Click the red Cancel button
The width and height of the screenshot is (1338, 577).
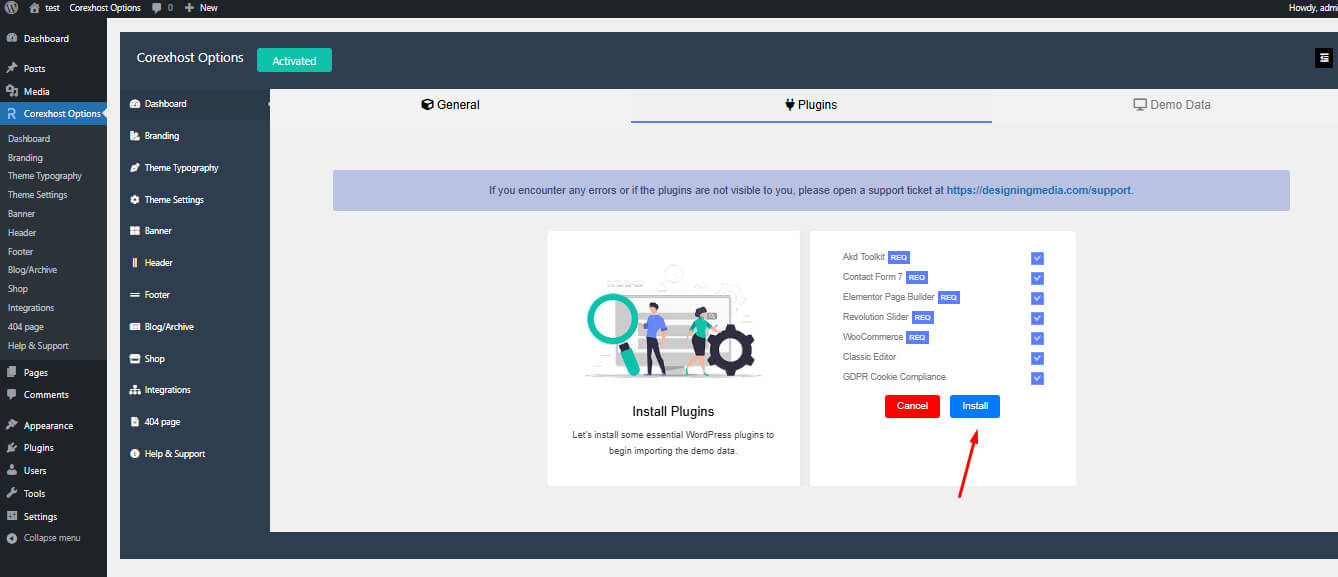[912, 406]
